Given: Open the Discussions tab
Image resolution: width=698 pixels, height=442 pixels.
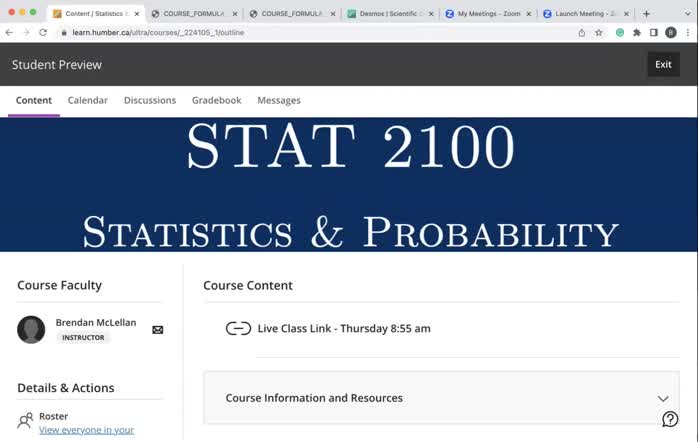Looking at the screenshot, I should click(x=149, y=100).
